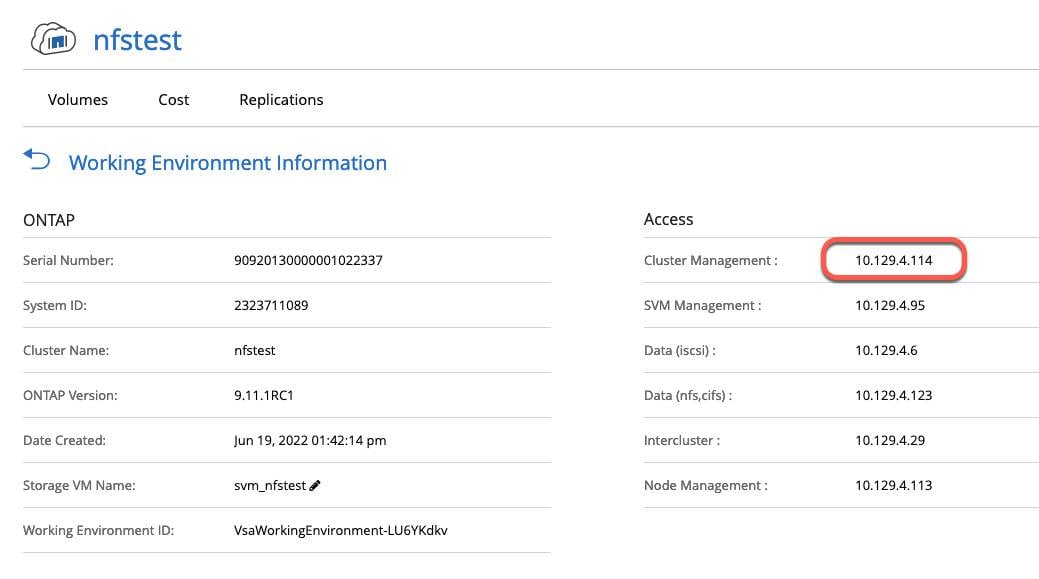Viewport: 1039px width, 579px height.
Task: Click the Serial Number value 90920130000001022337
Action: point(308,261)
